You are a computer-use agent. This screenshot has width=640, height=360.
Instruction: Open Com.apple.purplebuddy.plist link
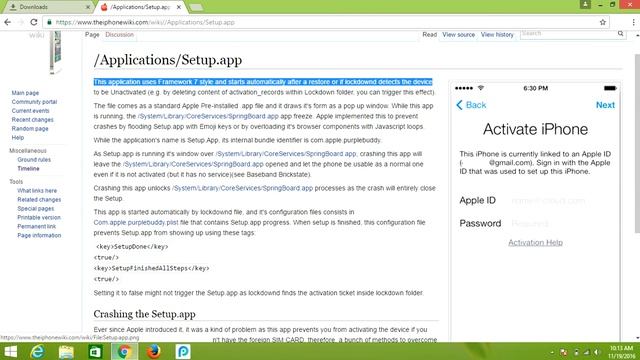coord(136,223)
